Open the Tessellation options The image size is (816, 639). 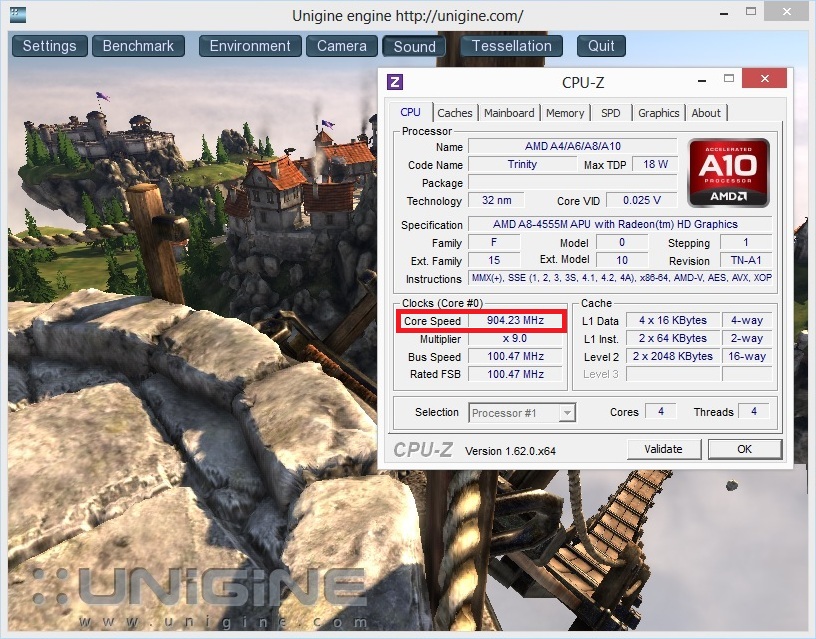pos(512,46)
